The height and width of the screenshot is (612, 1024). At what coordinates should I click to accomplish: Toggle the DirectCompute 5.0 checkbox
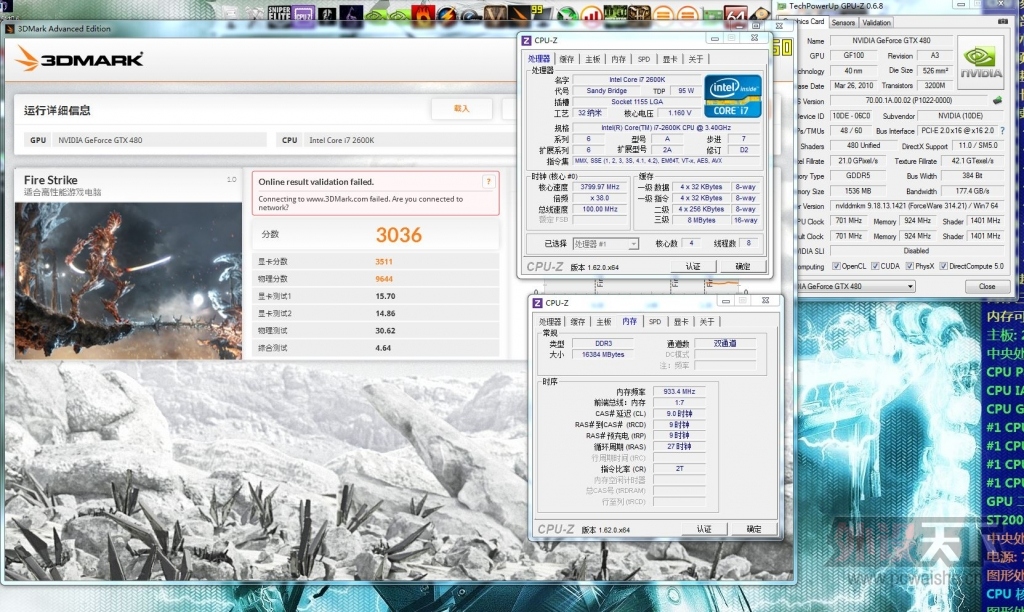click(x=943, y=266)
